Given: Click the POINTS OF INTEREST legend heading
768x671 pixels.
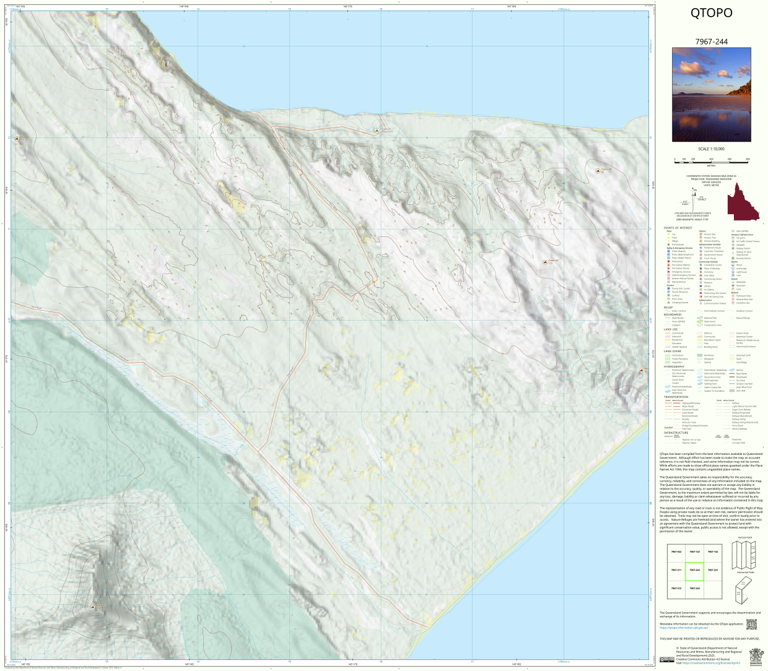Looking at the screenshot, I should tap(678, 228).
